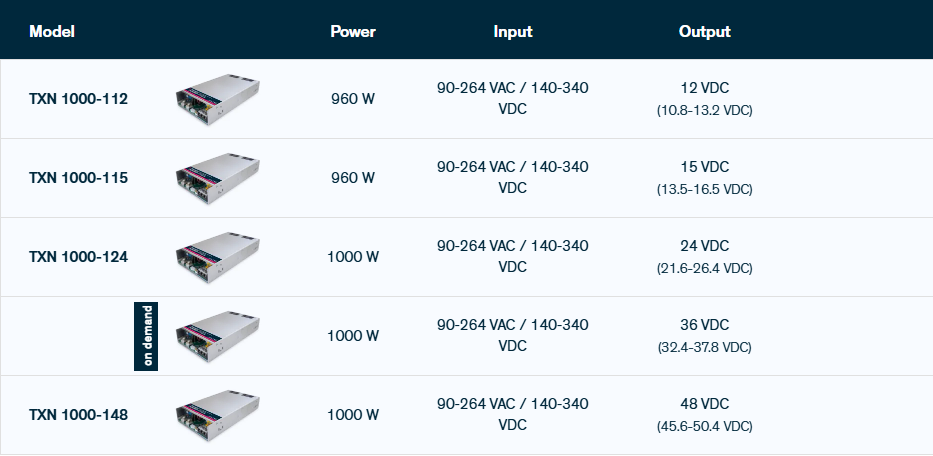Click the TXN 1000-112 model link
The width and height of the screenshot is (933, 456).
point(79,99)
